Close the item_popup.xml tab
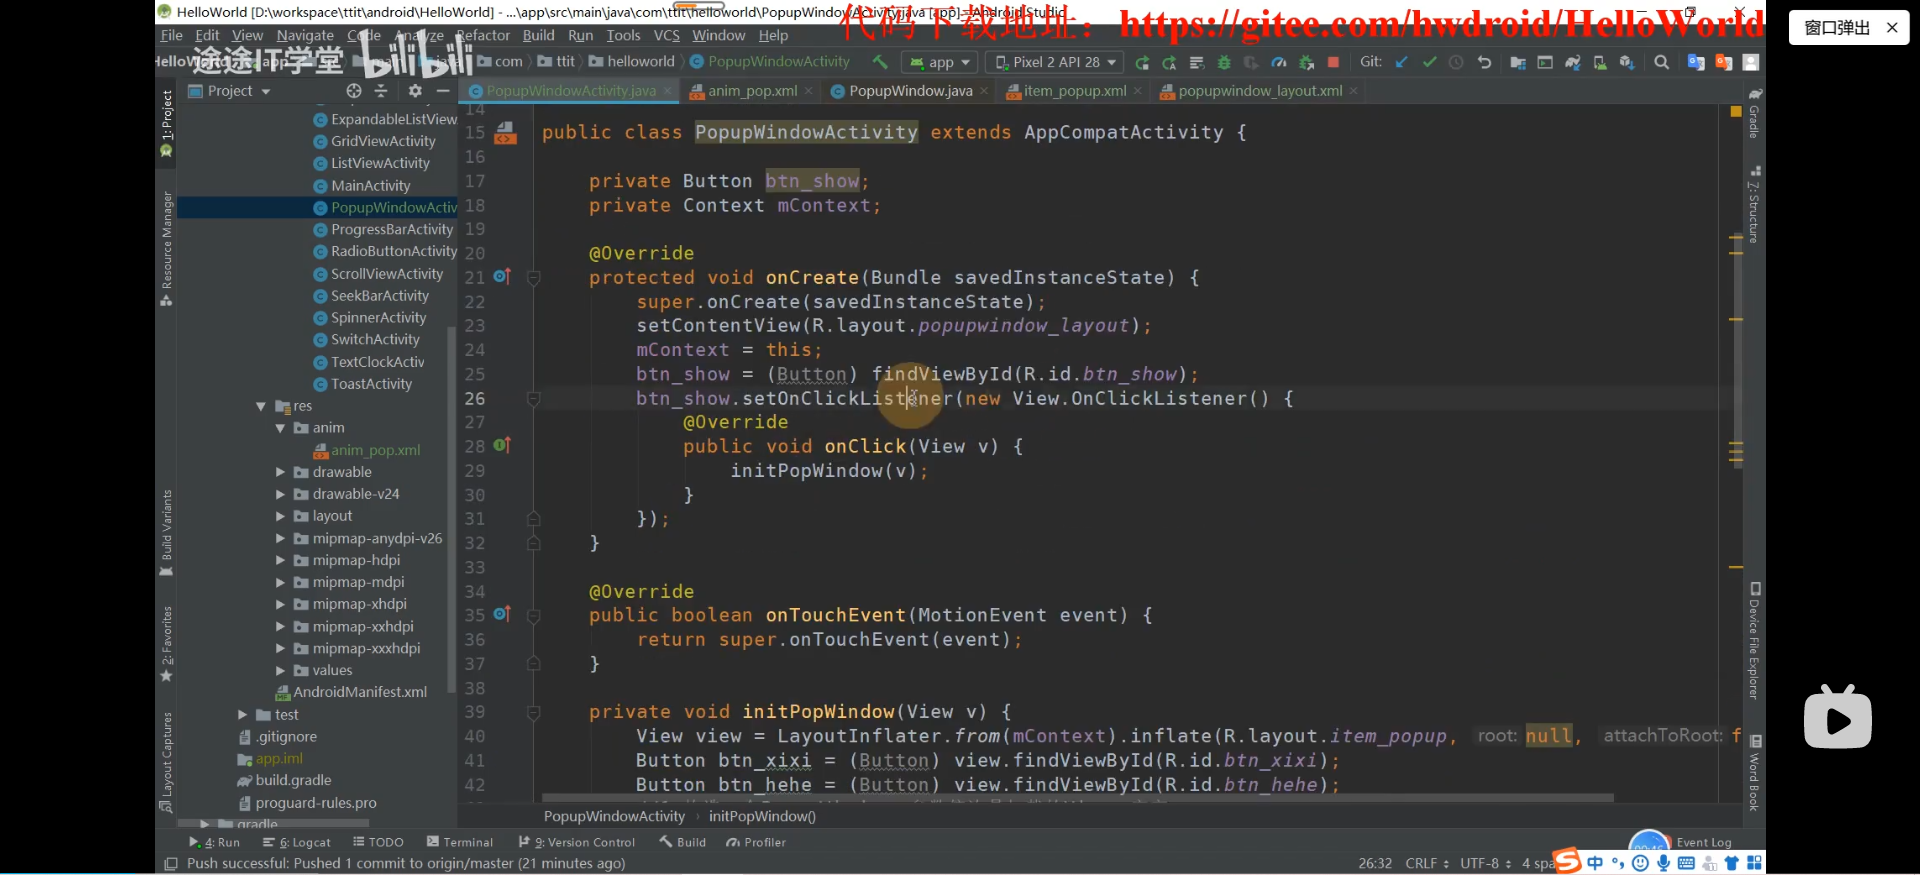This screenshot has height=875, width=1920. 1137,91
